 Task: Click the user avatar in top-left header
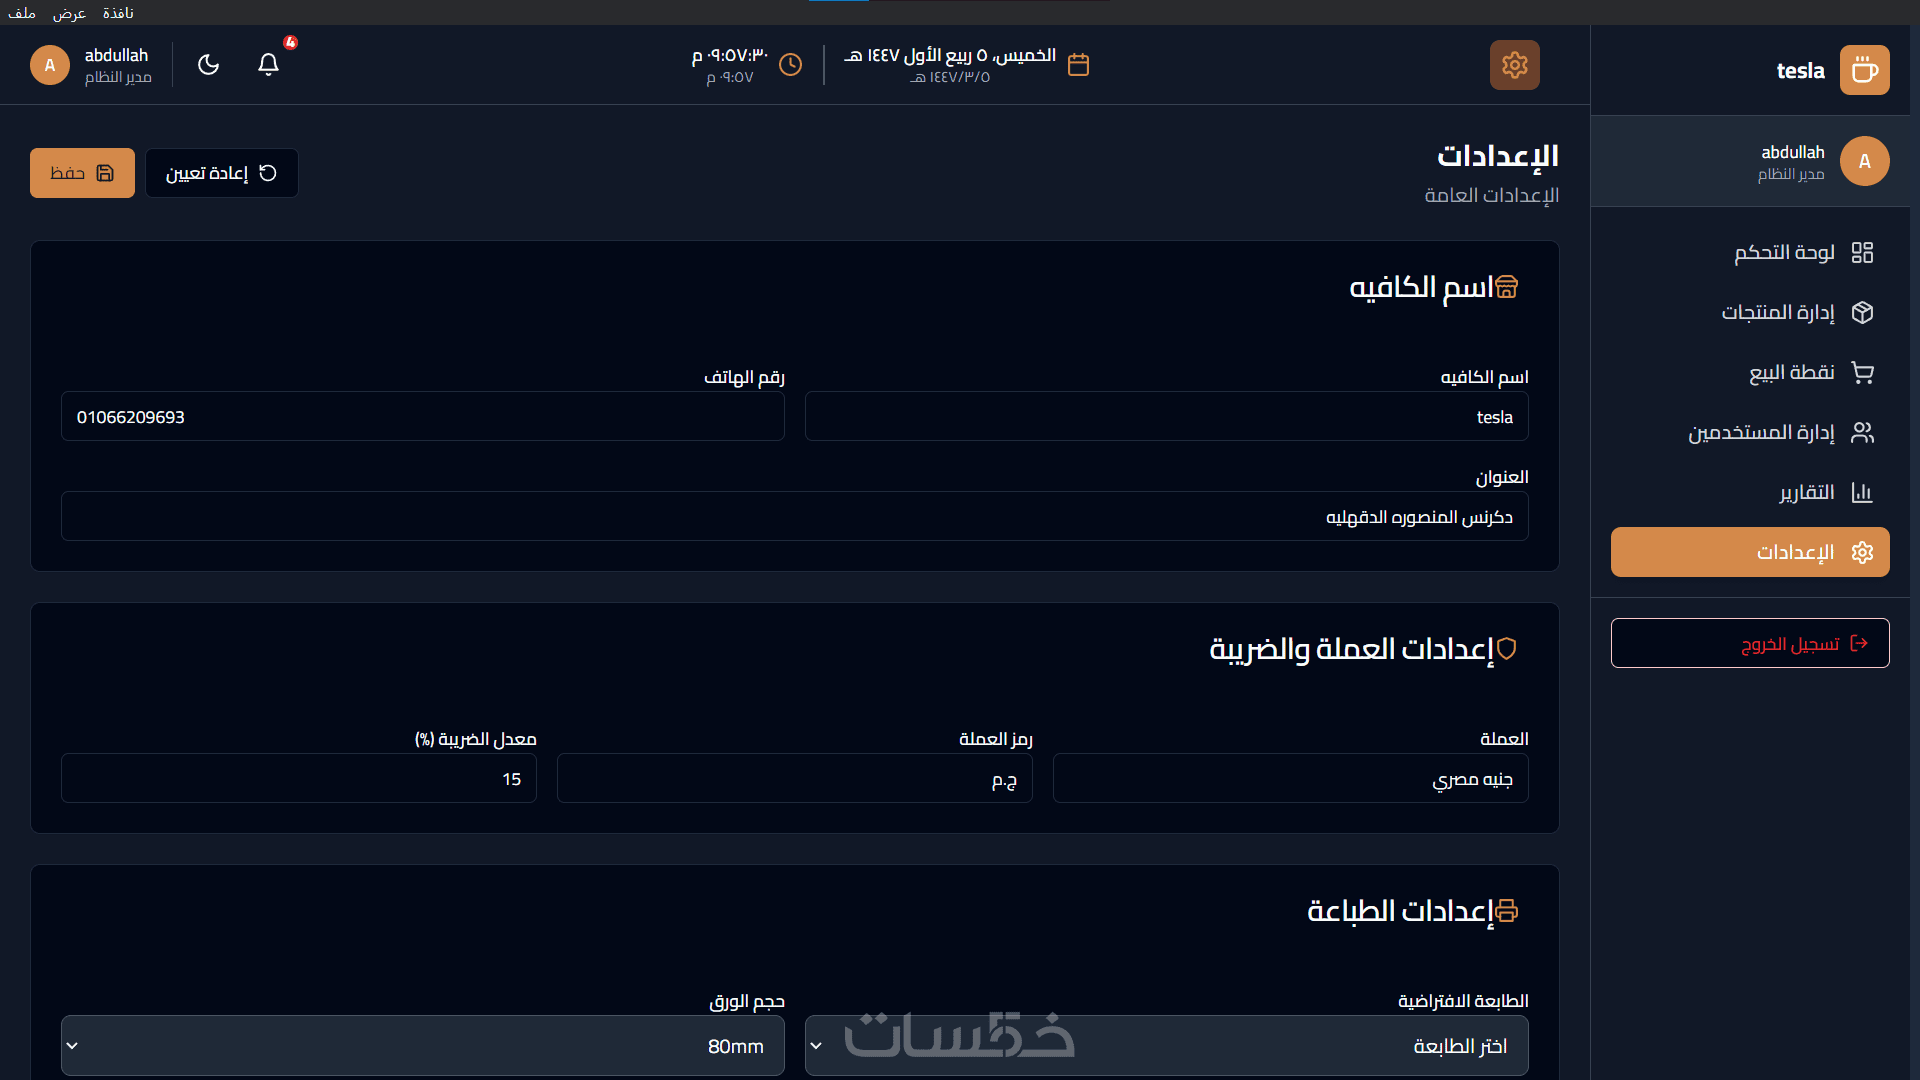50,65
